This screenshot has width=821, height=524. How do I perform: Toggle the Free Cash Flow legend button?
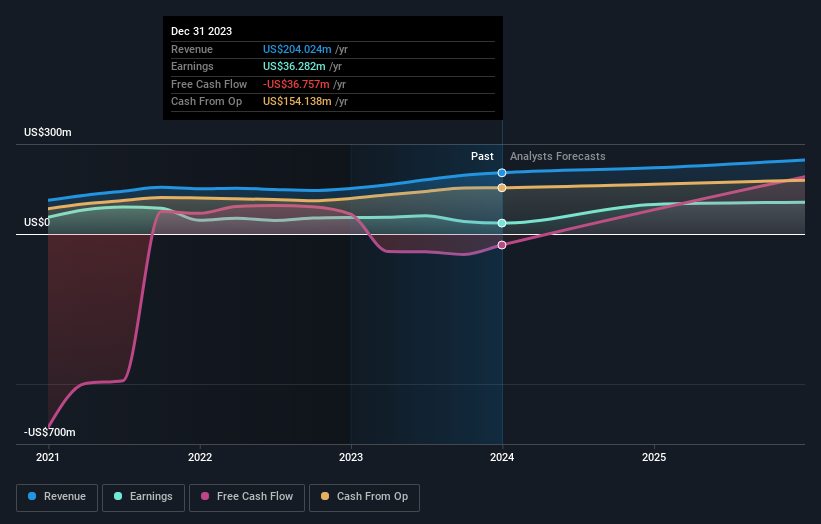point(247,497)
